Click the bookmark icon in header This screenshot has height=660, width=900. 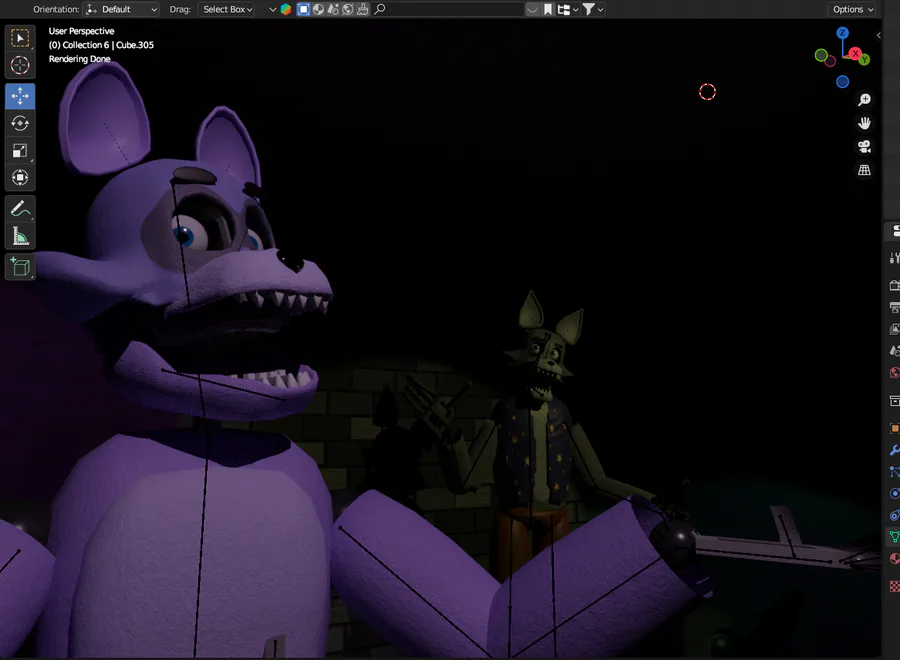coord(548,9)
